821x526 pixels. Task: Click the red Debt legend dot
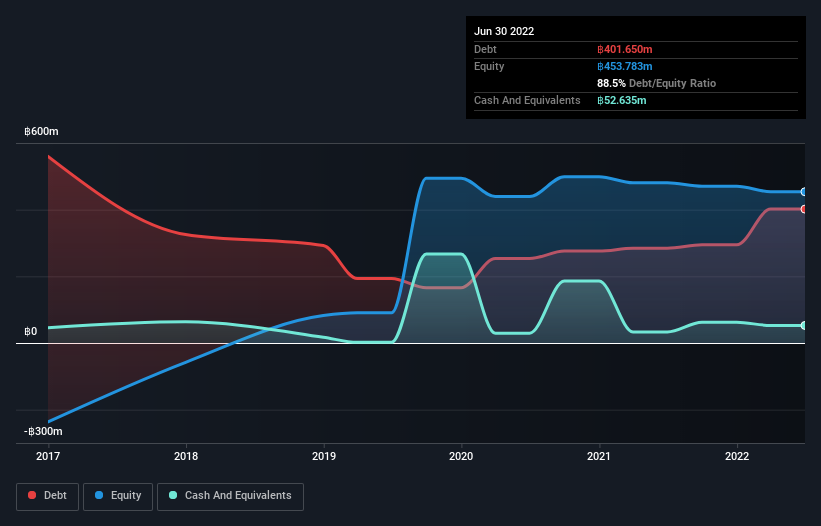click(32, 495)
